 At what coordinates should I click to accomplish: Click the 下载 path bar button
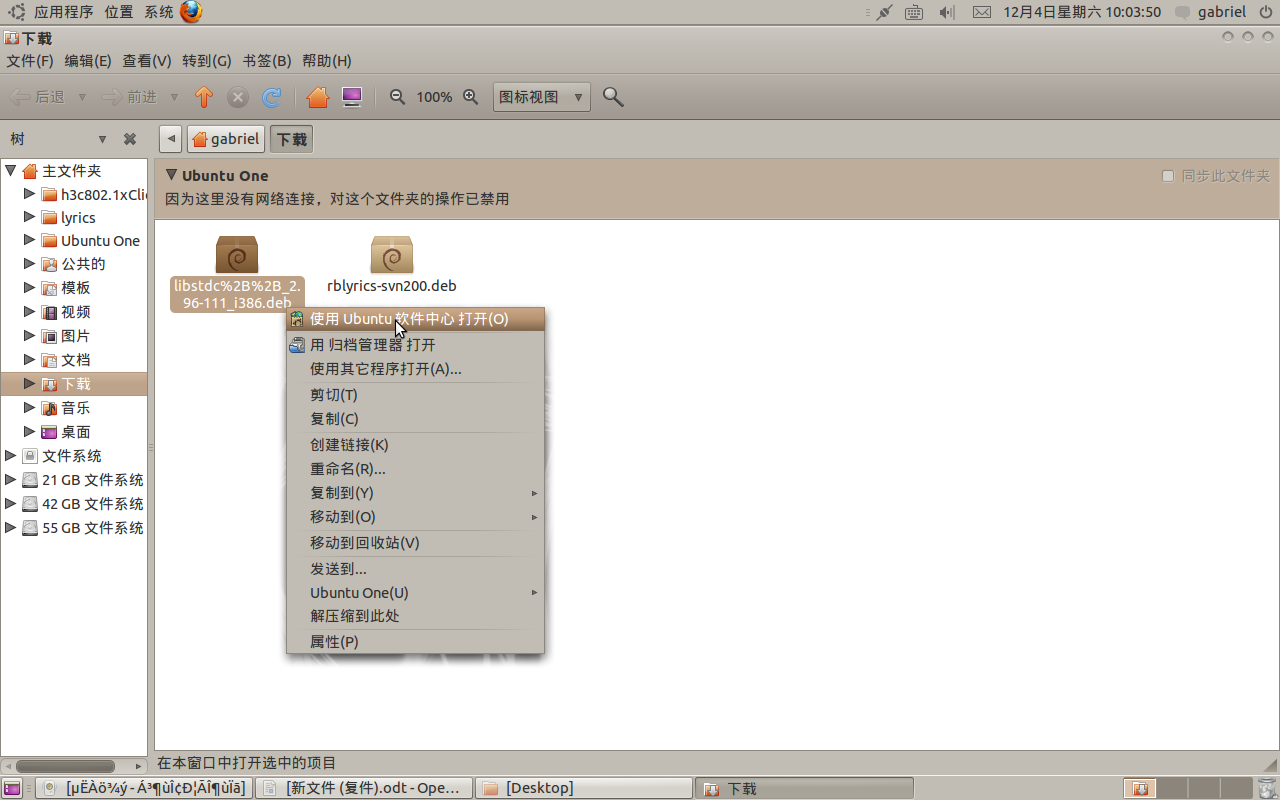tap(292, 139)
